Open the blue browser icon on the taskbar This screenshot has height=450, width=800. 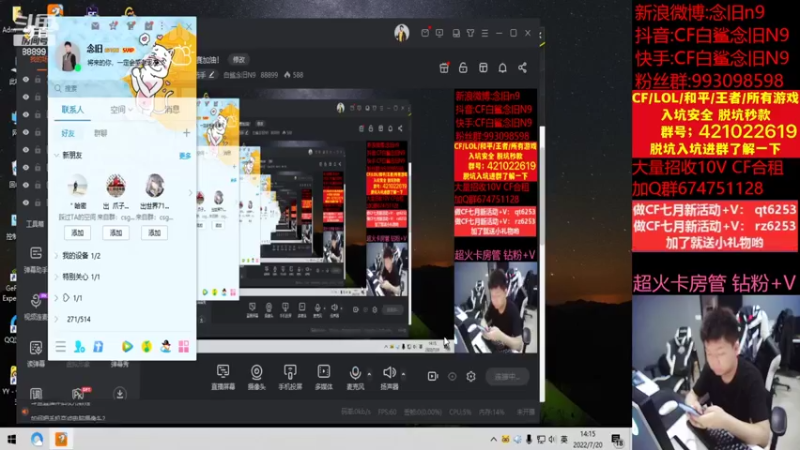coord(37,439)
